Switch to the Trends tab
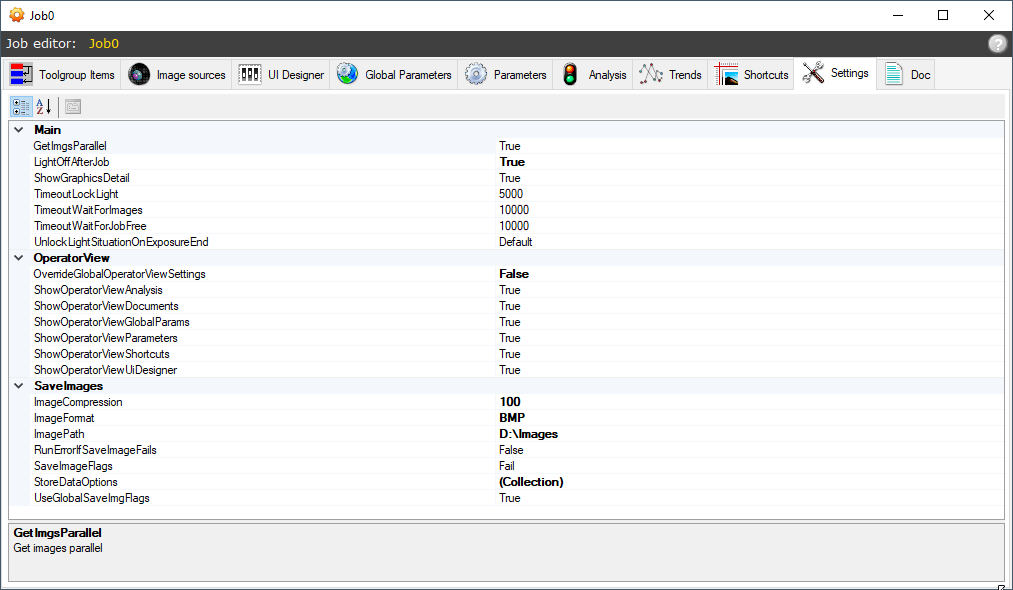Viewport: 1013px width, 590px height. (670, 75)
